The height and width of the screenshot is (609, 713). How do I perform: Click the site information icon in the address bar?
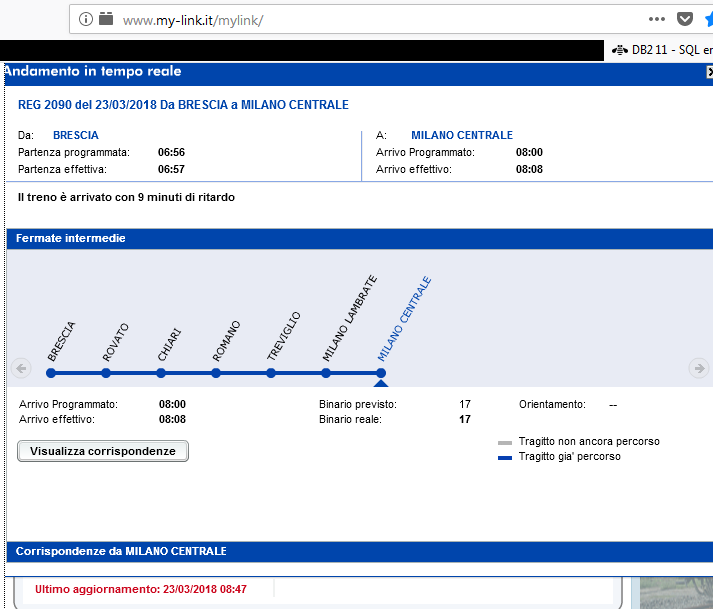click(85, 19)
